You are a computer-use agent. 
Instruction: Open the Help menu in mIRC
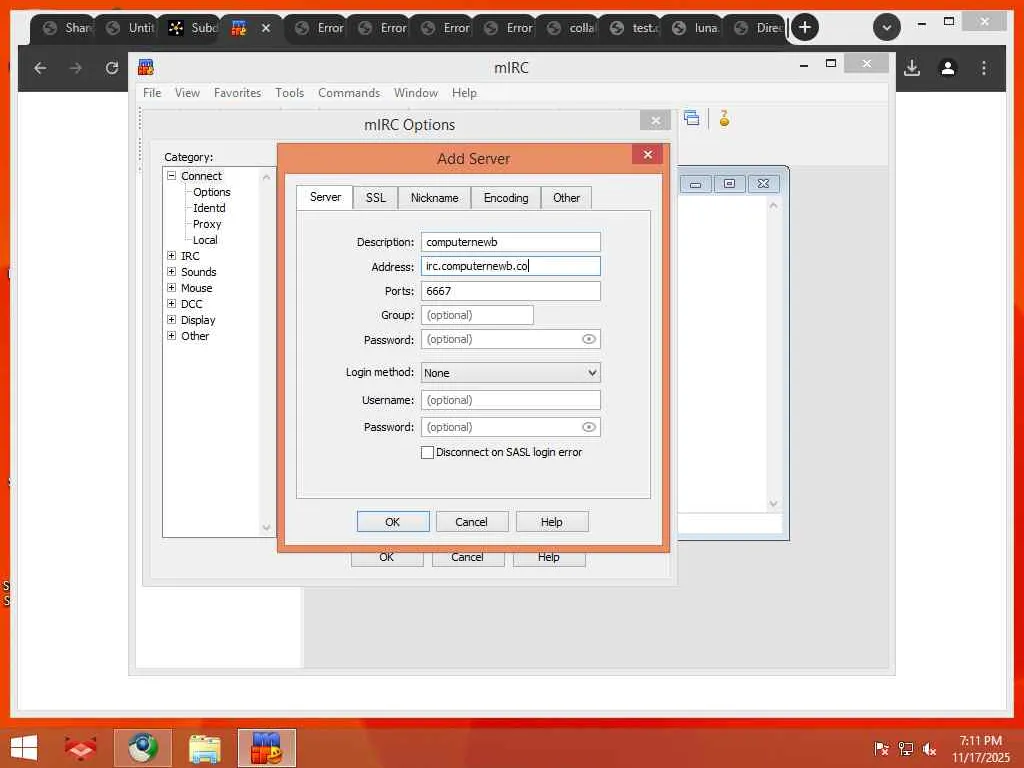pyautogui.click(x=464, y=93)
